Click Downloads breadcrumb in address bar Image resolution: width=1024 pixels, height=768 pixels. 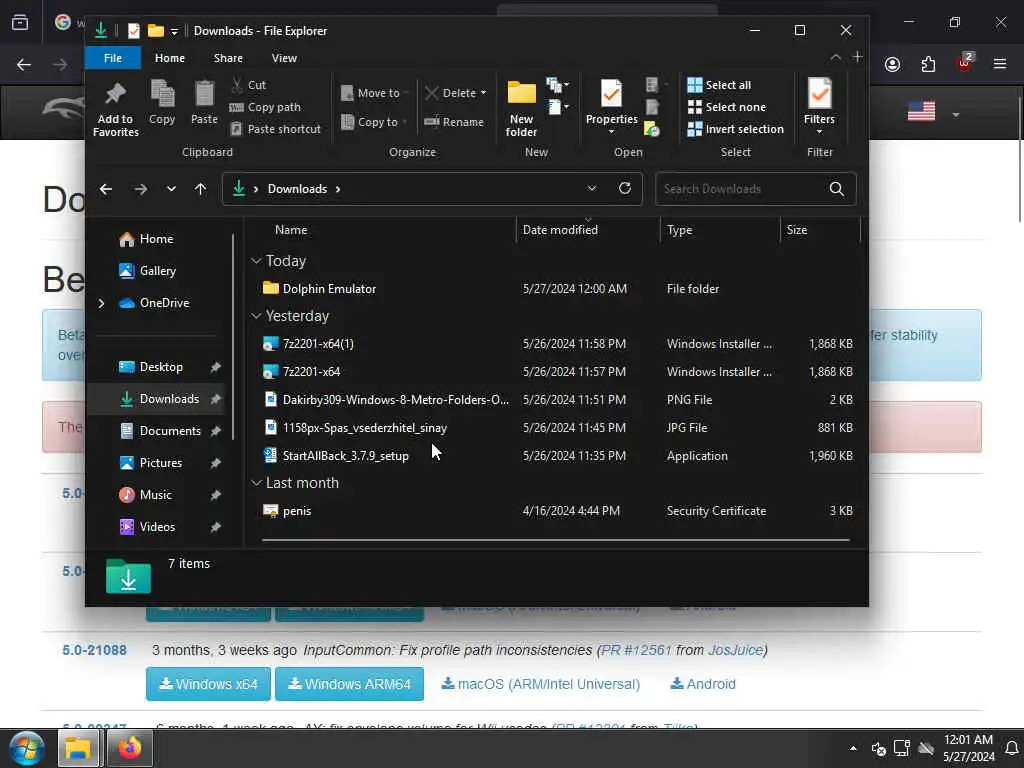297,189
